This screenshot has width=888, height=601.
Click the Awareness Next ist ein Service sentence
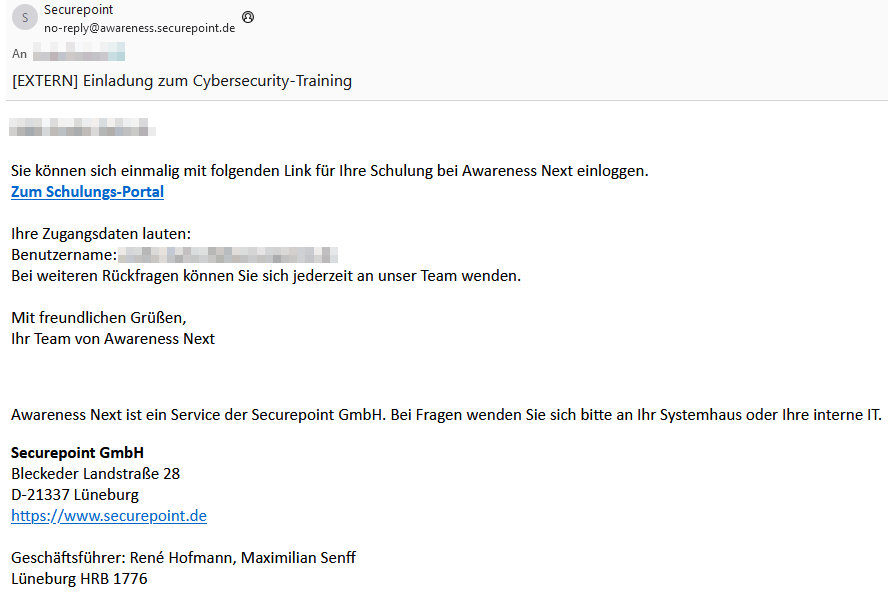pos(446,415)
